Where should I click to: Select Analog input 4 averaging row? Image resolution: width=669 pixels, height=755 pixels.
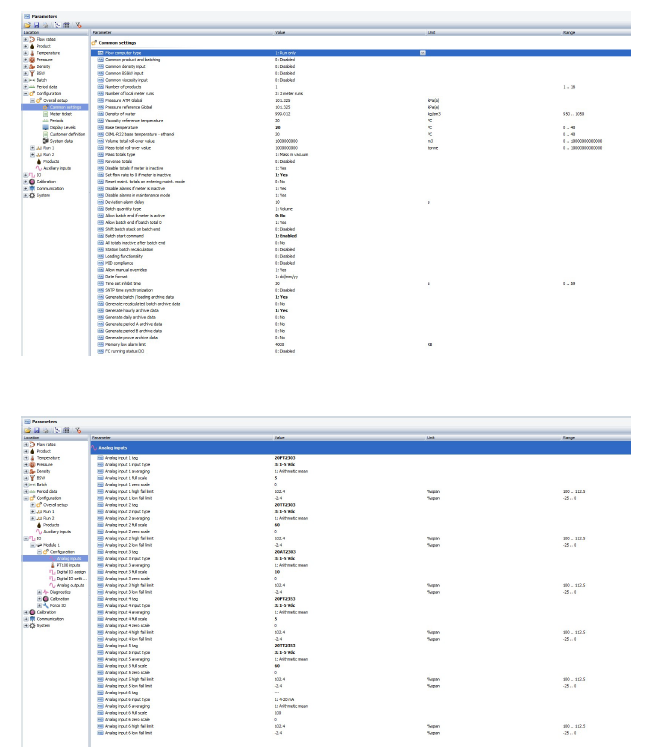(361, 612)
